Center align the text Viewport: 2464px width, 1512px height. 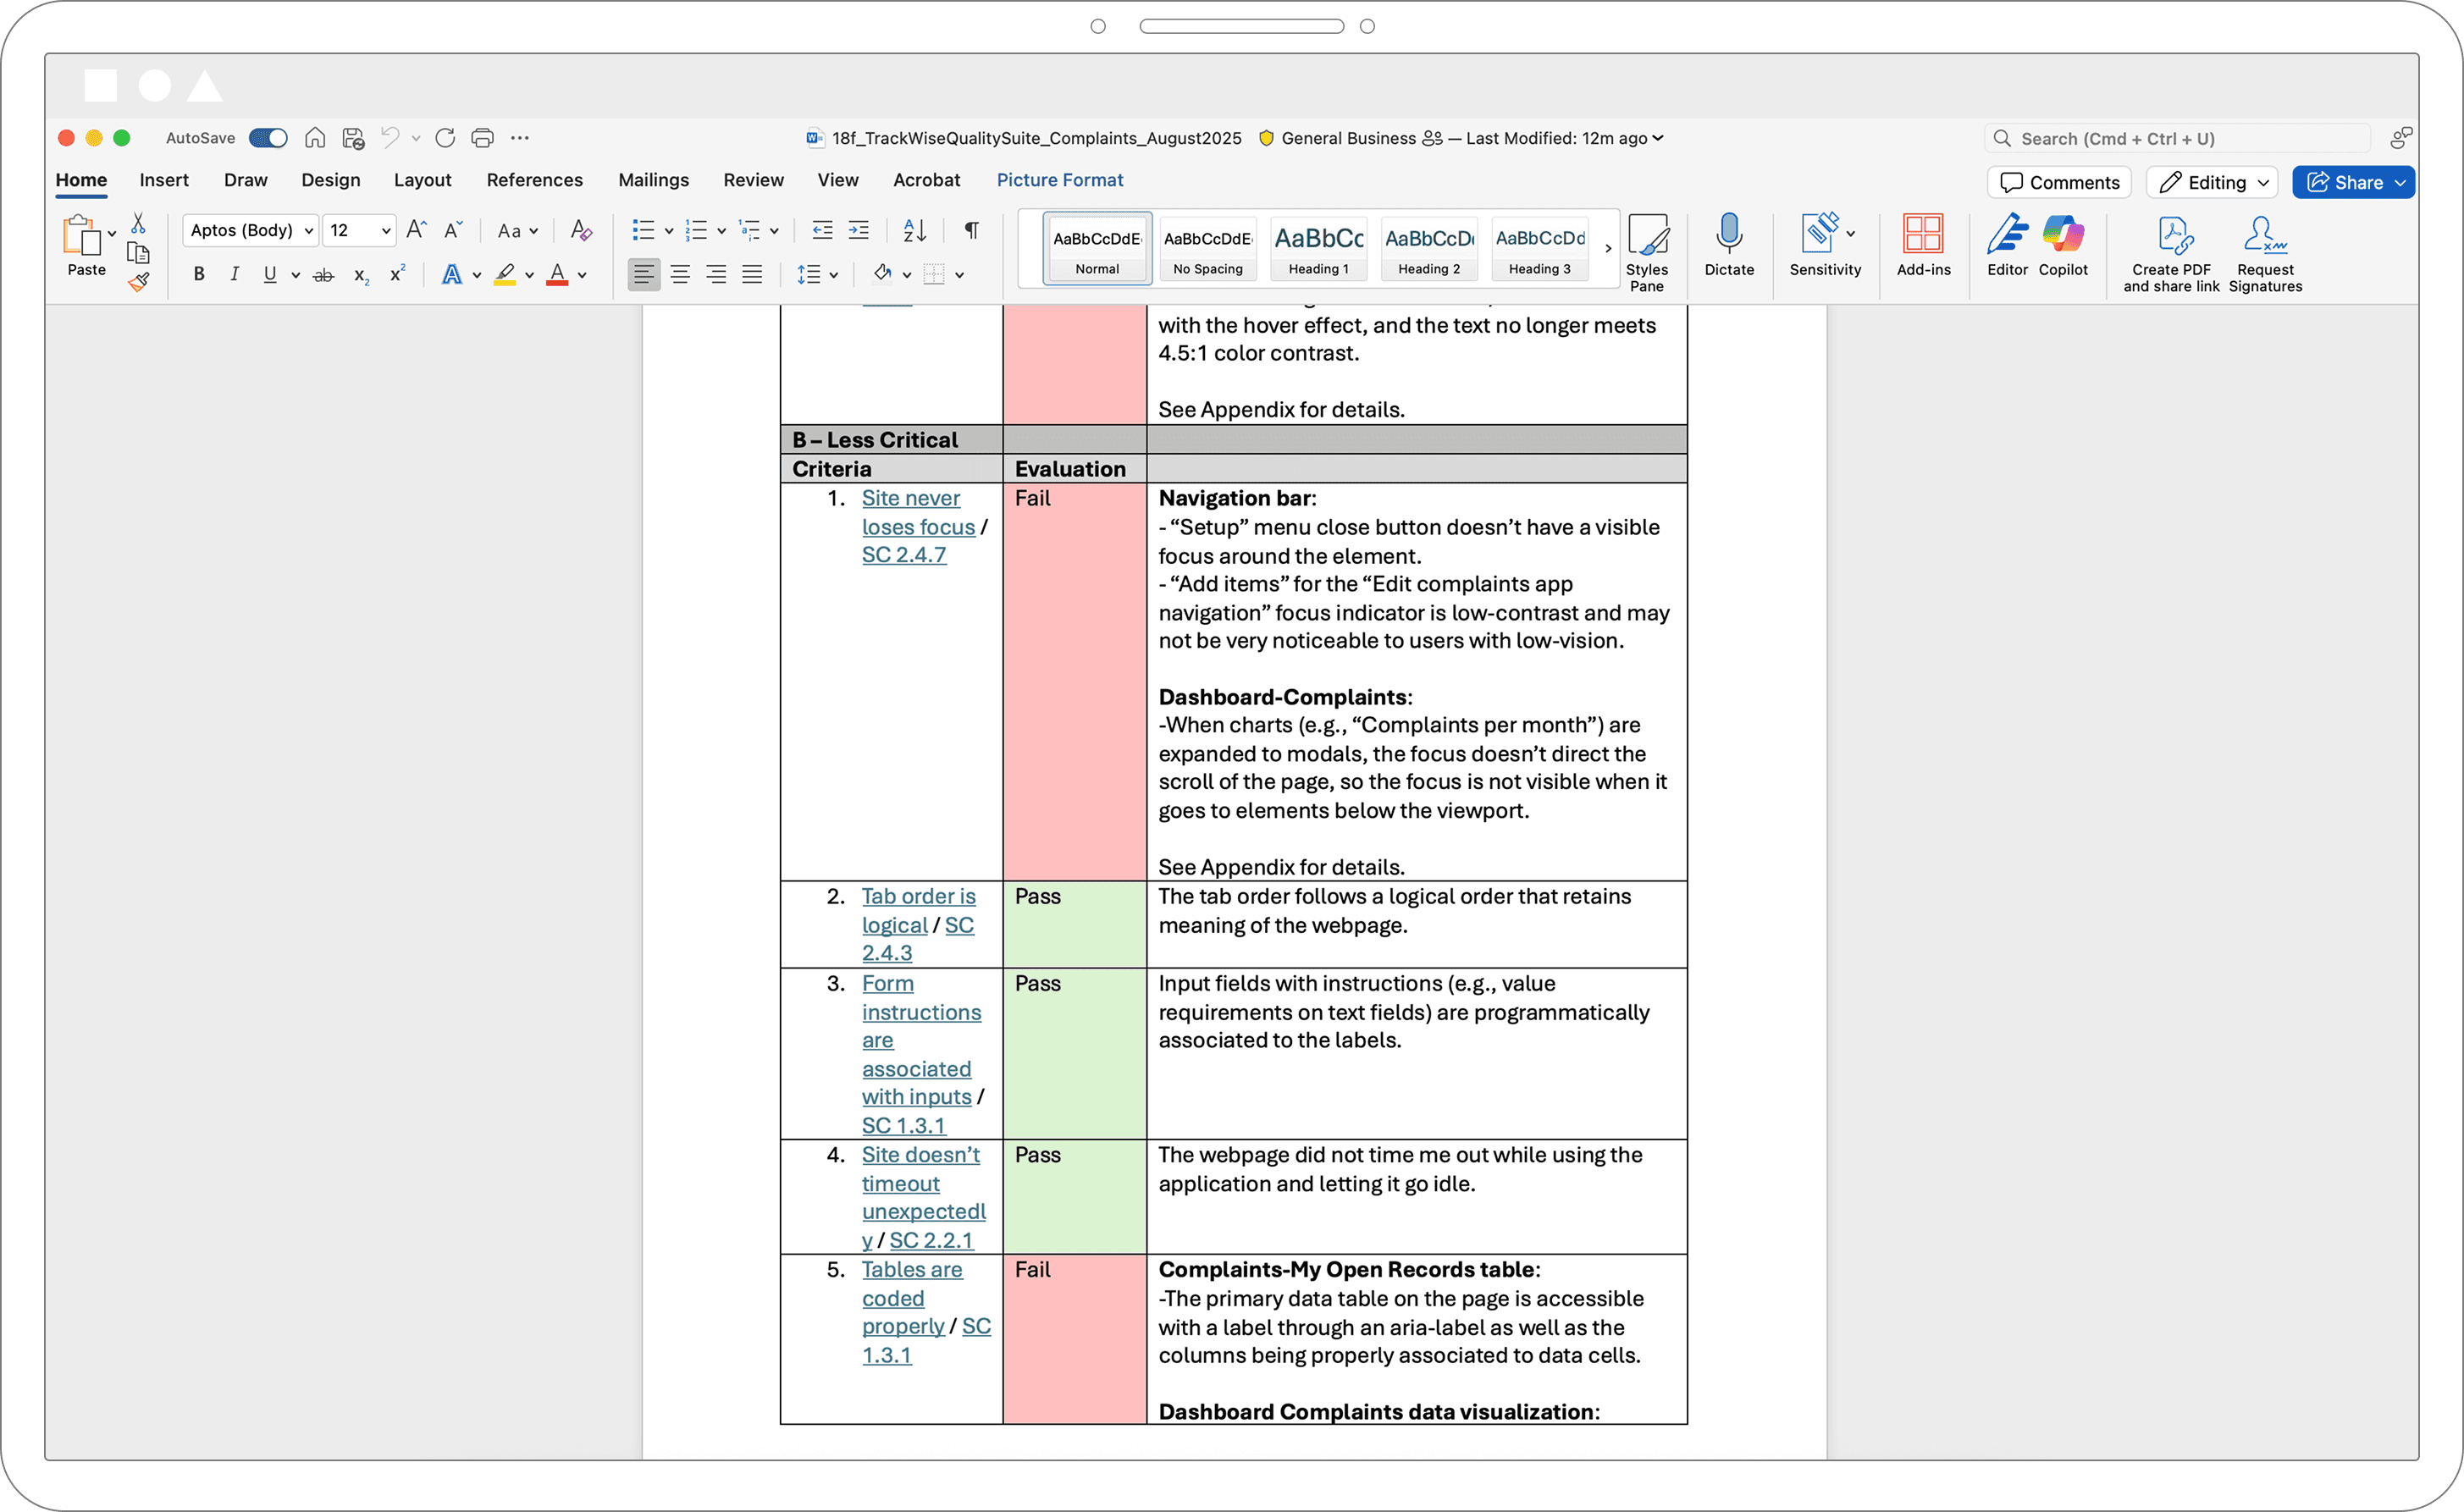680,274
